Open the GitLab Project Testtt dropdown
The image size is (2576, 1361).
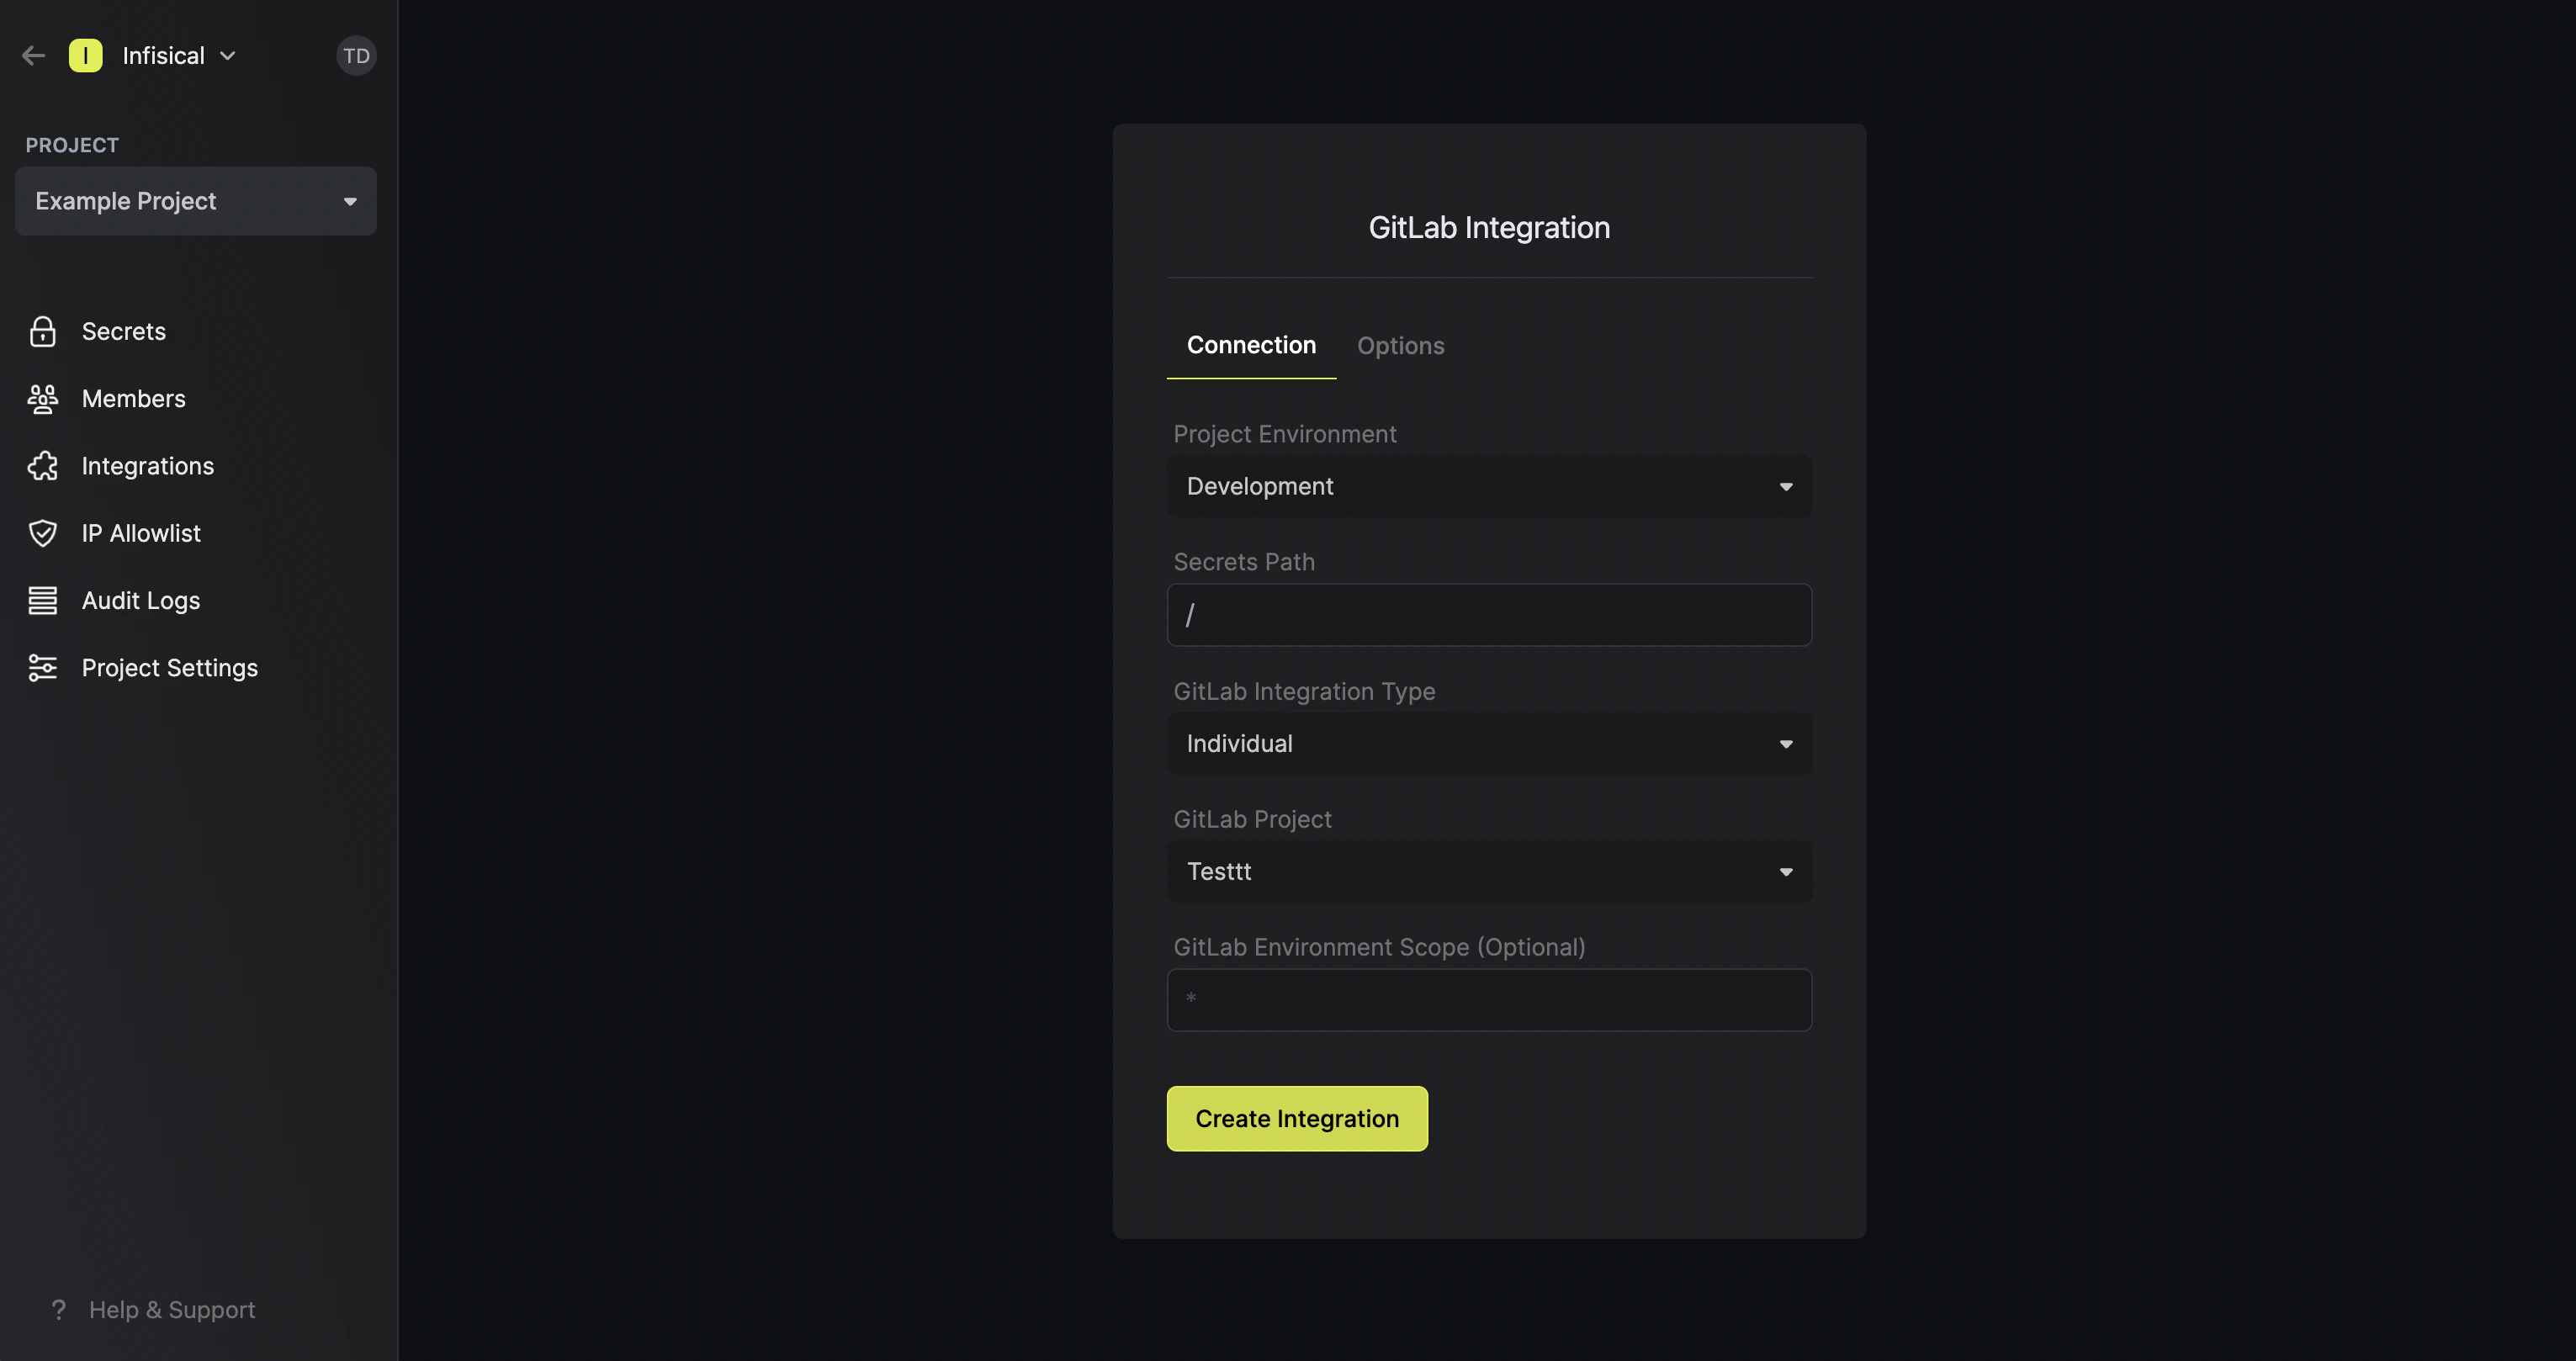point(1489,871)
